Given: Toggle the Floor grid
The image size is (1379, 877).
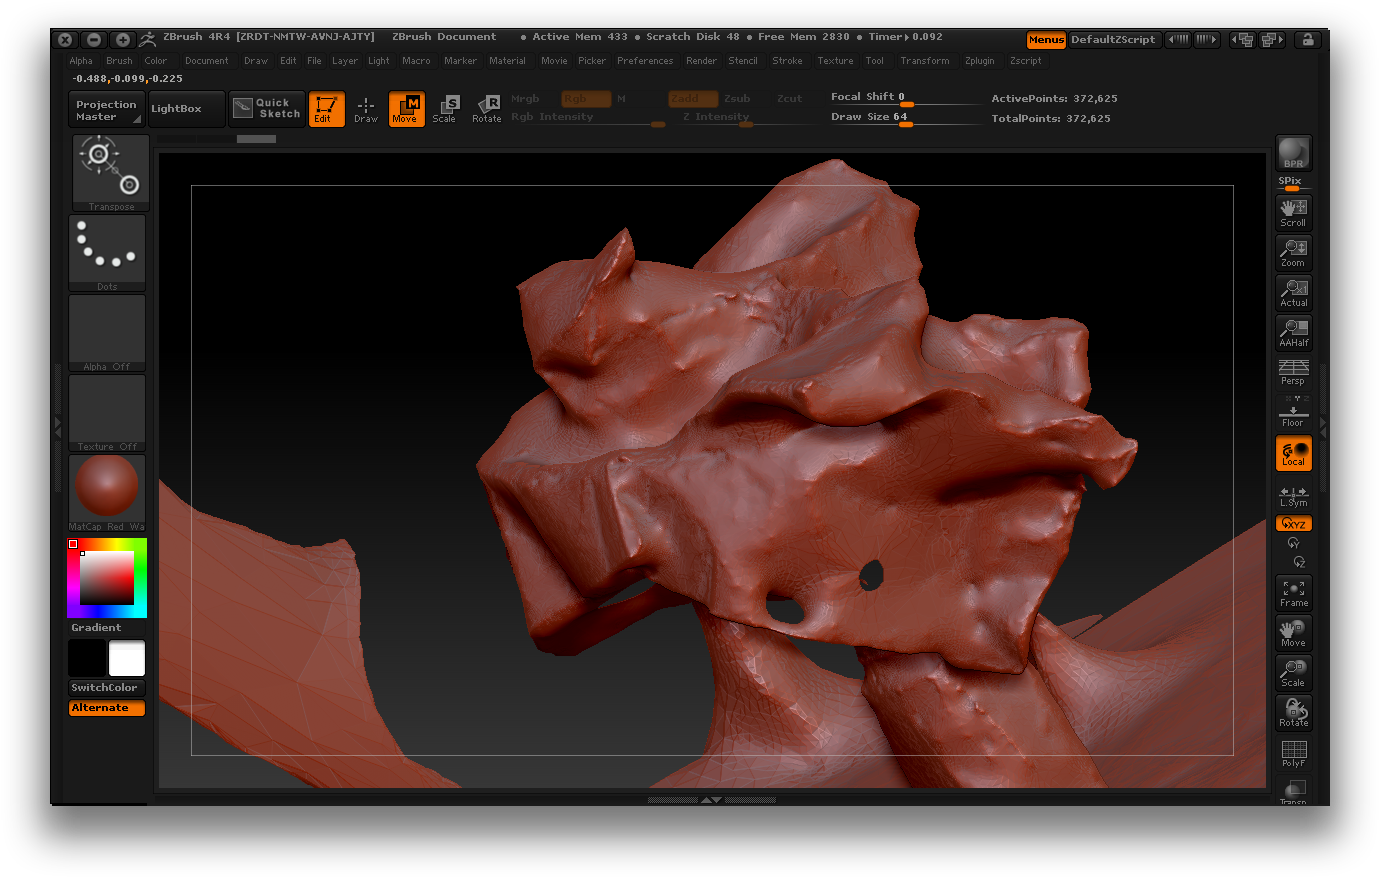Looking at the screenshot, I should (x=1294, y=412).
